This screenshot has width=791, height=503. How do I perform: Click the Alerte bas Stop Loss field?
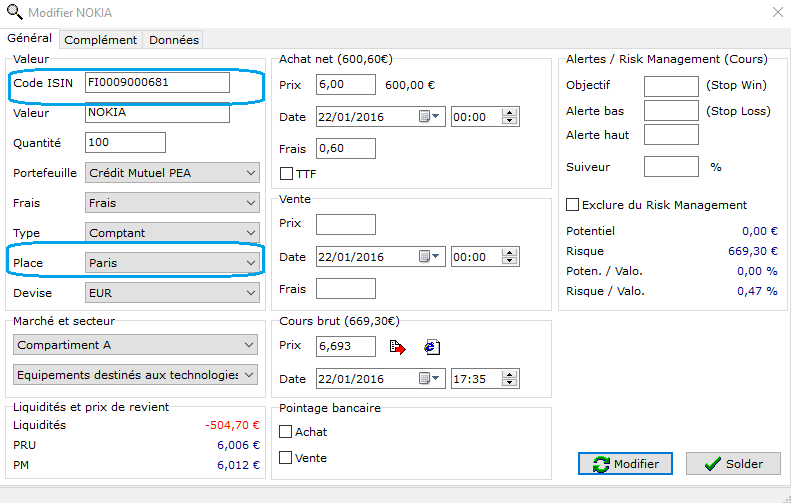pos(671,110)
